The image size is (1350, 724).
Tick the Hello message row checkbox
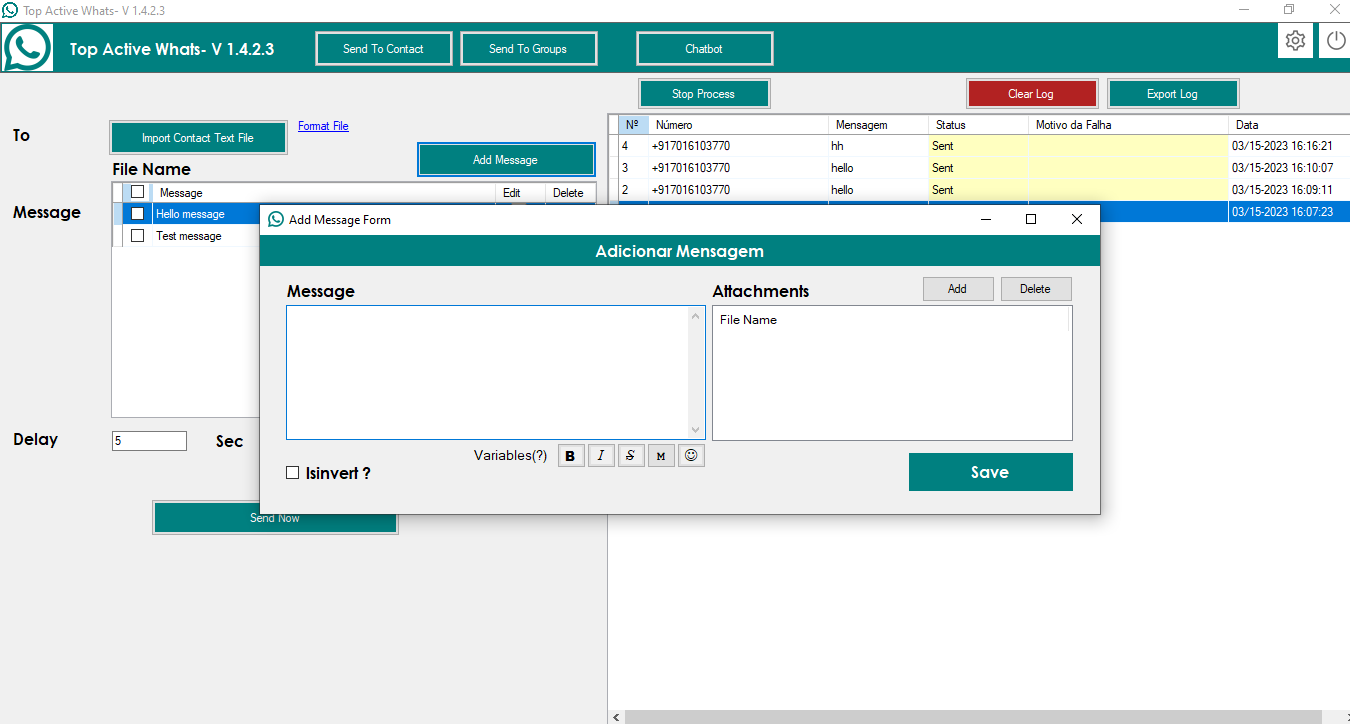[137, 214]
